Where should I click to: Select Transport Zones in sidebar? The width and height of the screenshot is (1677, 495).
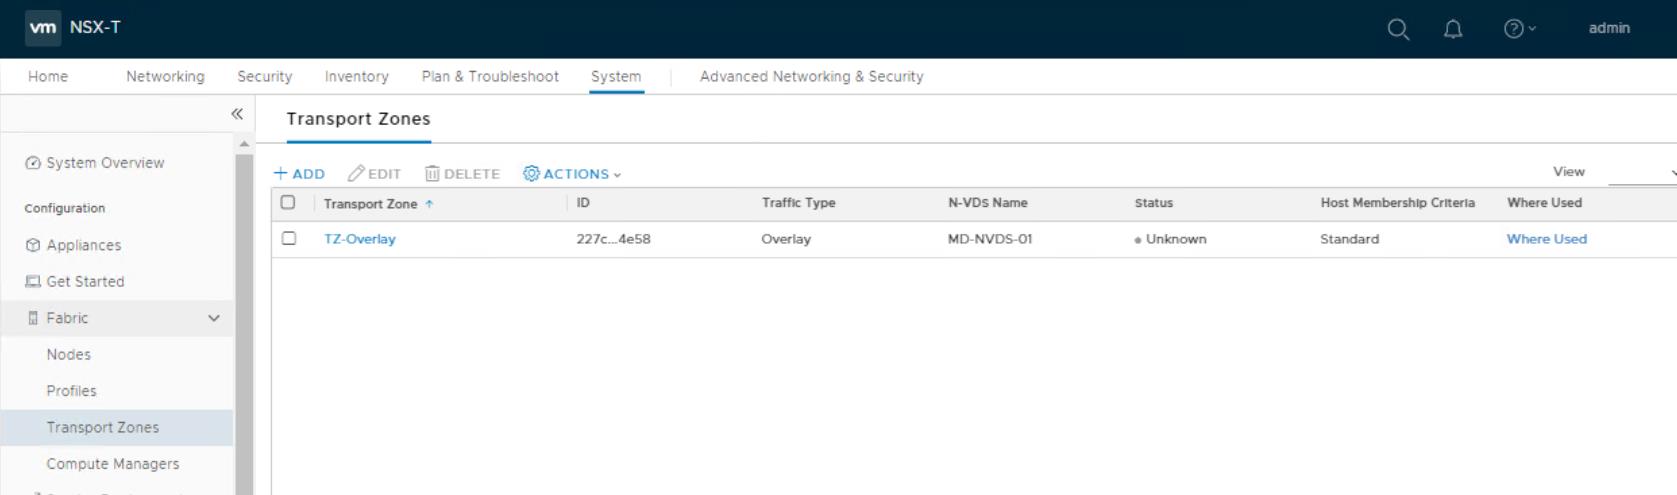pos(117,427)
